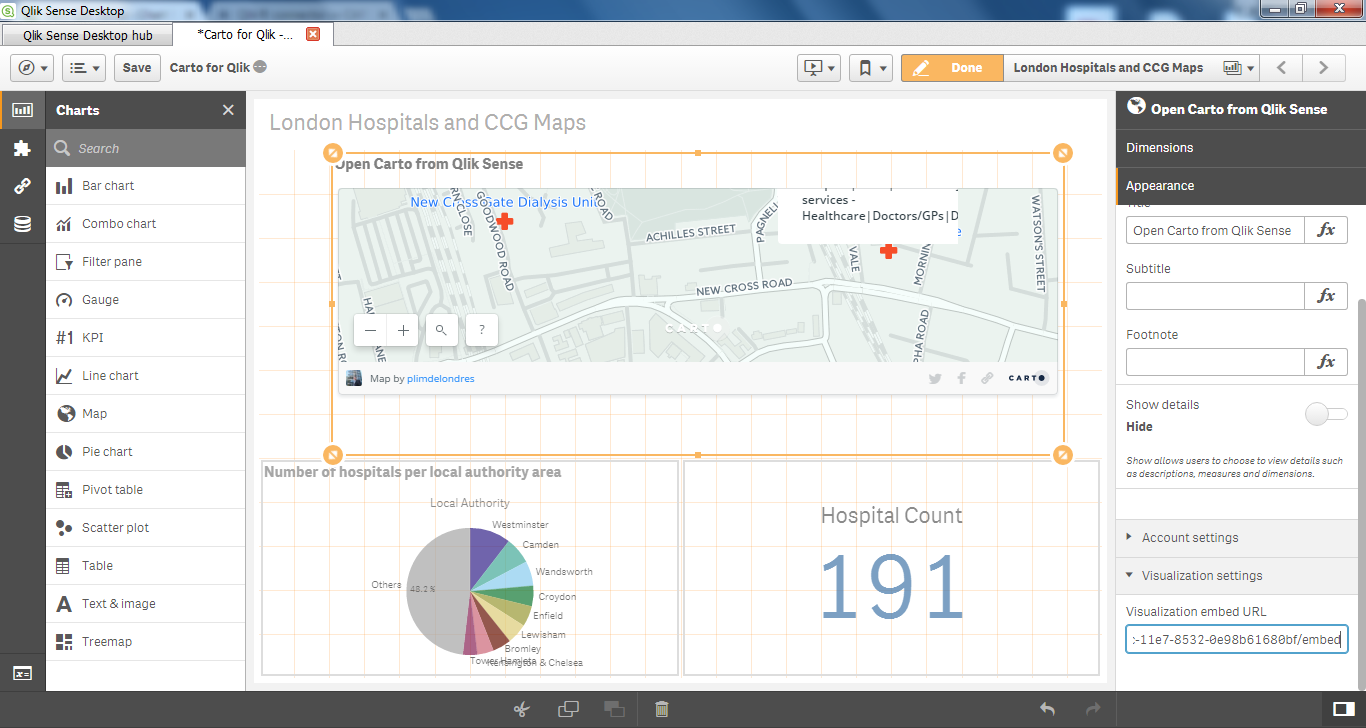
Task: Share the map on Facebook
Action: 962,378
